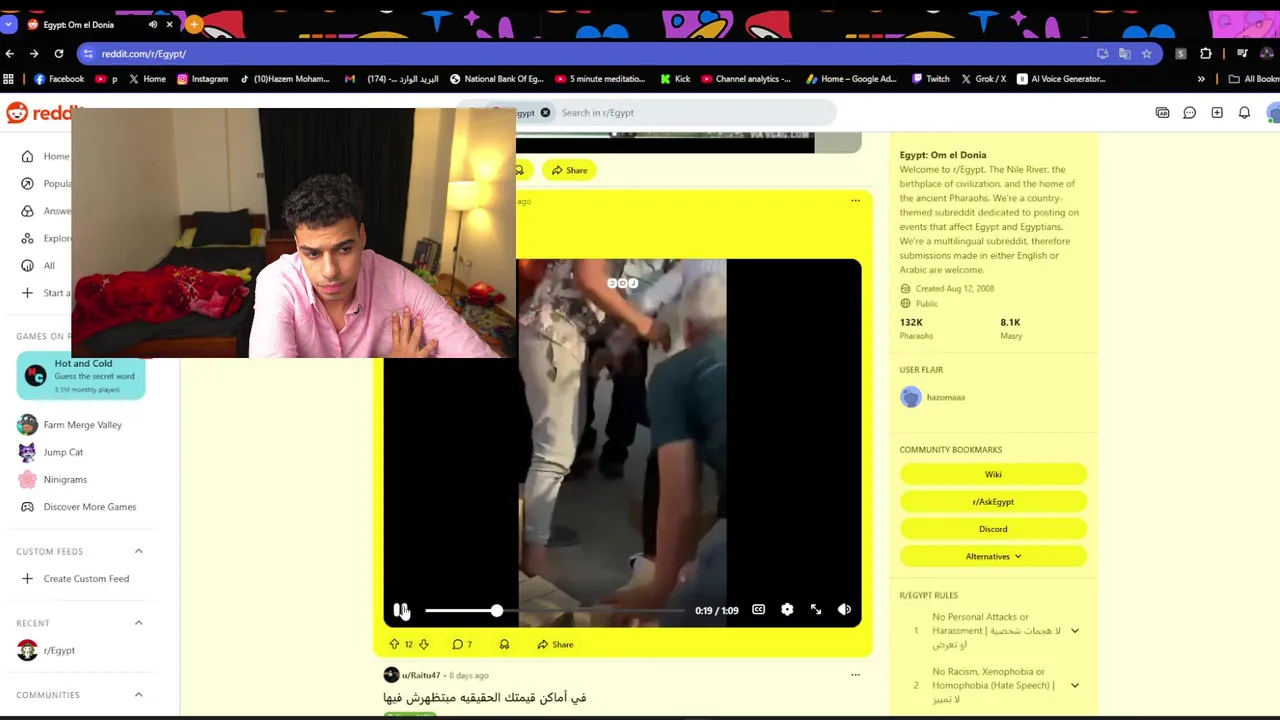Share the video post
The height and width of the screenshot is (720, 1280).
tap(555, 645)
